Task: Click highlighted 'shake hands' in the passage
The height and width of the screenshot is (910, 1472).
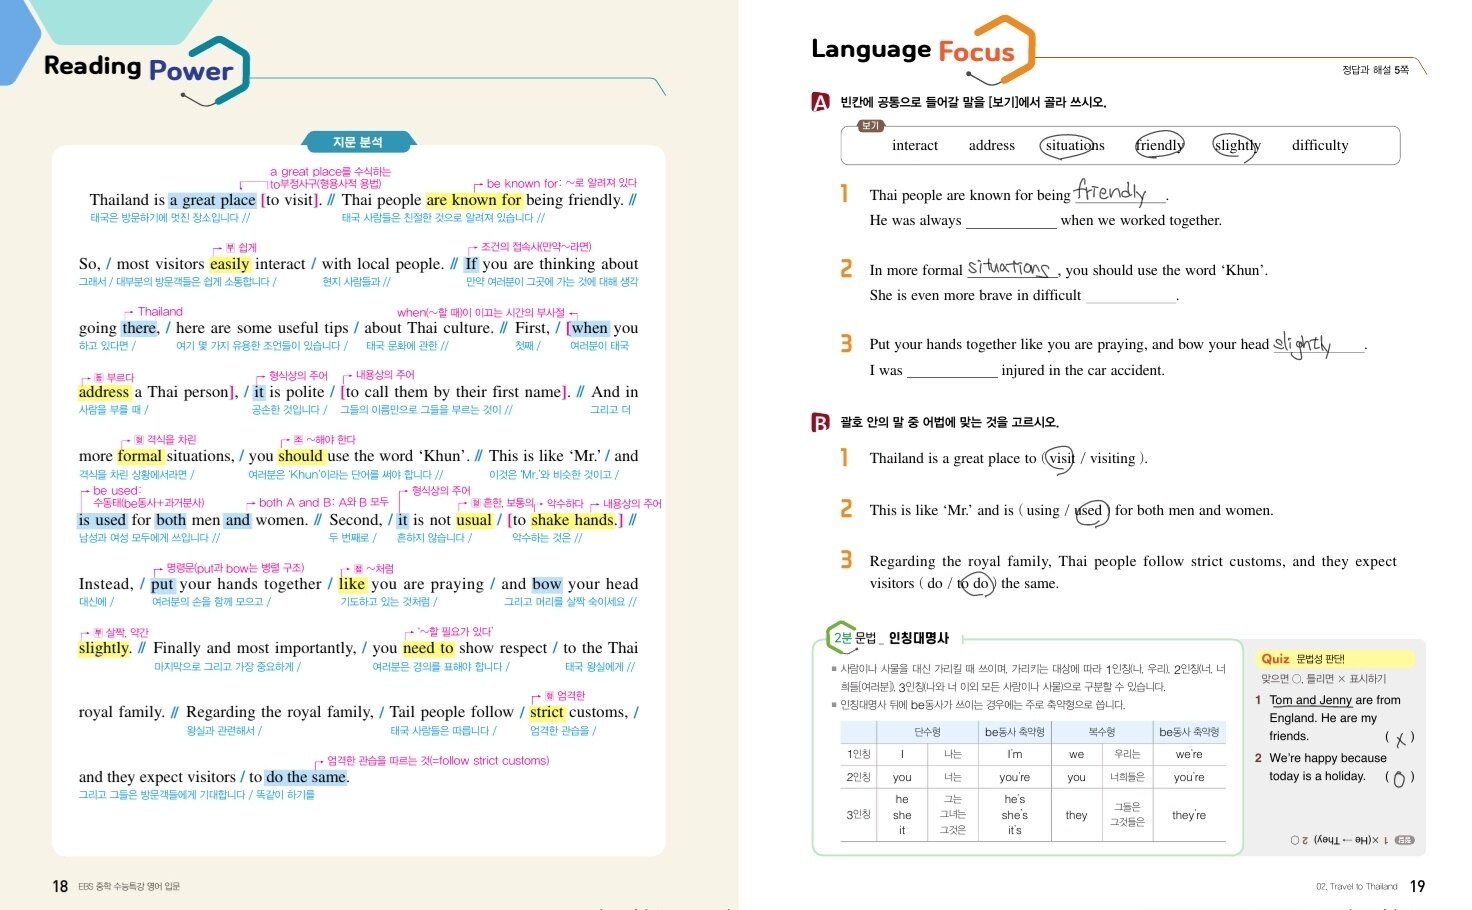Action: coord(573,520)
